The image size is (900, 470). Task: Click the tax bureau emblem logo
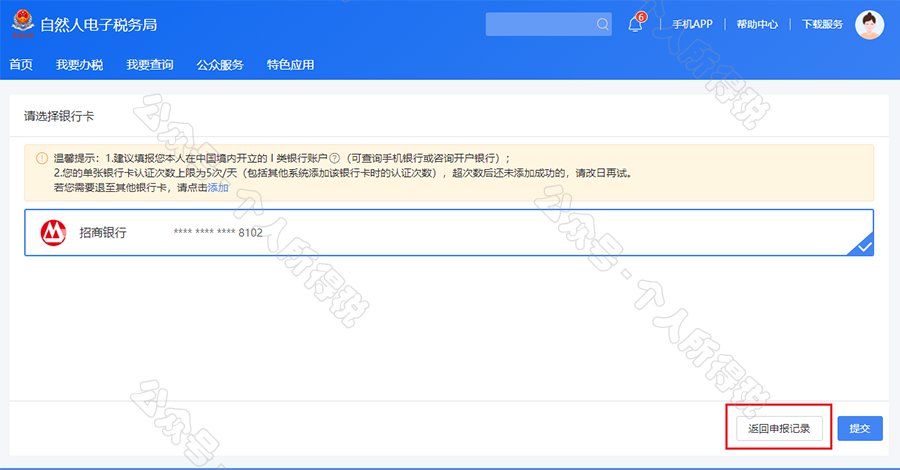click(x=21, y=24)
